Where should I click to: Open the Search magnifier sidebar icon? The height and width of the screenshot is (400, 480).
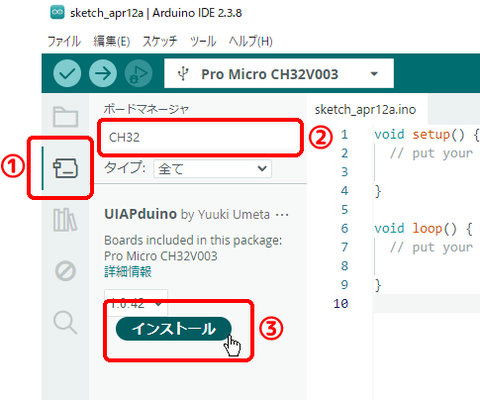[65, 322]
